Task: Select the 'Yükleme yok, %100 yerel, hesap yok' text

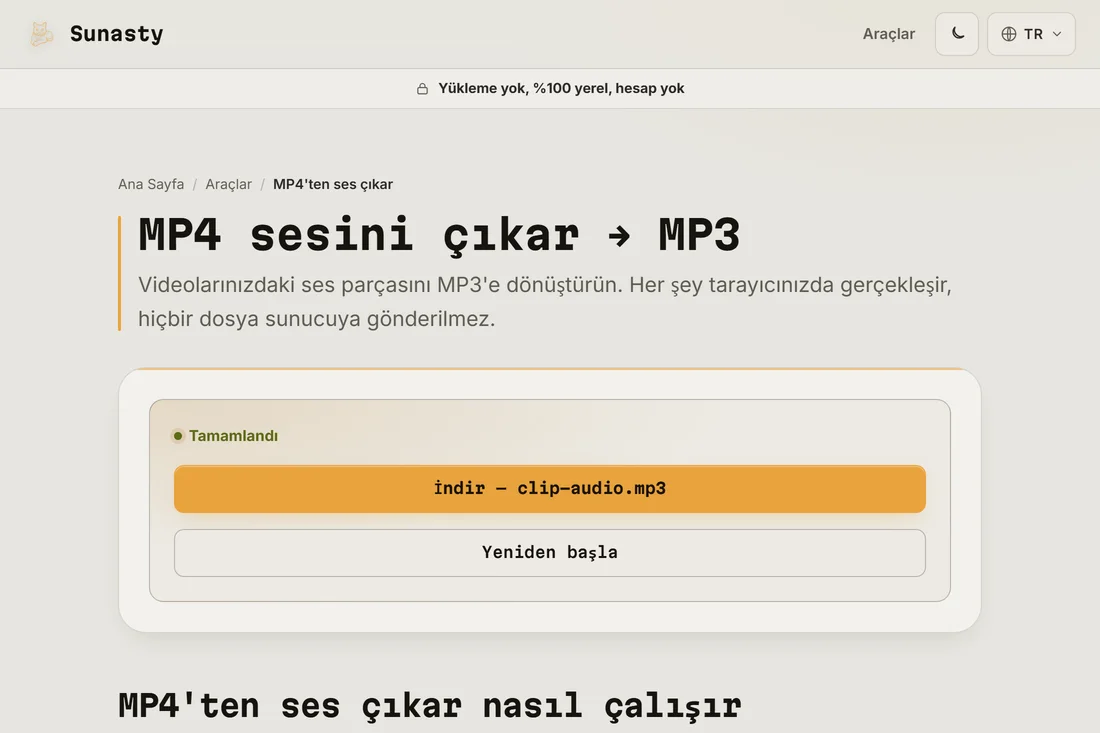Action: (x=561, y=88)
